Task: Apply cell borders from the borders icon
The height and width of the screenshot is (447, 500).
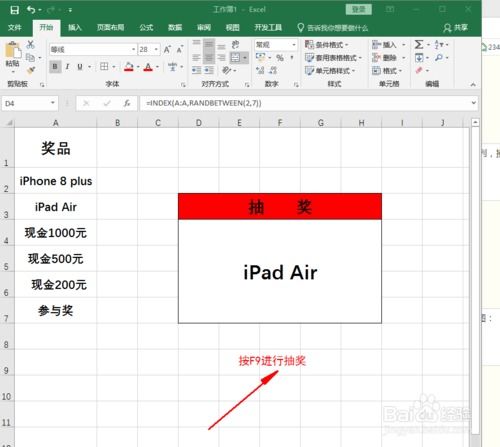Action: tap(104, 67)
